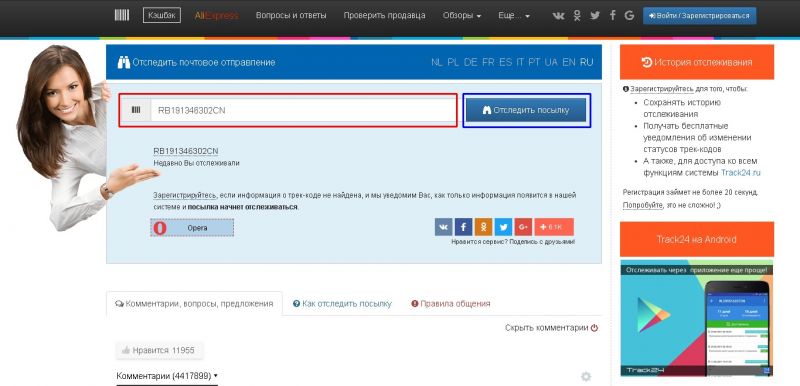Share via the Google+ share button
This screenshot has height=386, width=800.
point(523,227)
